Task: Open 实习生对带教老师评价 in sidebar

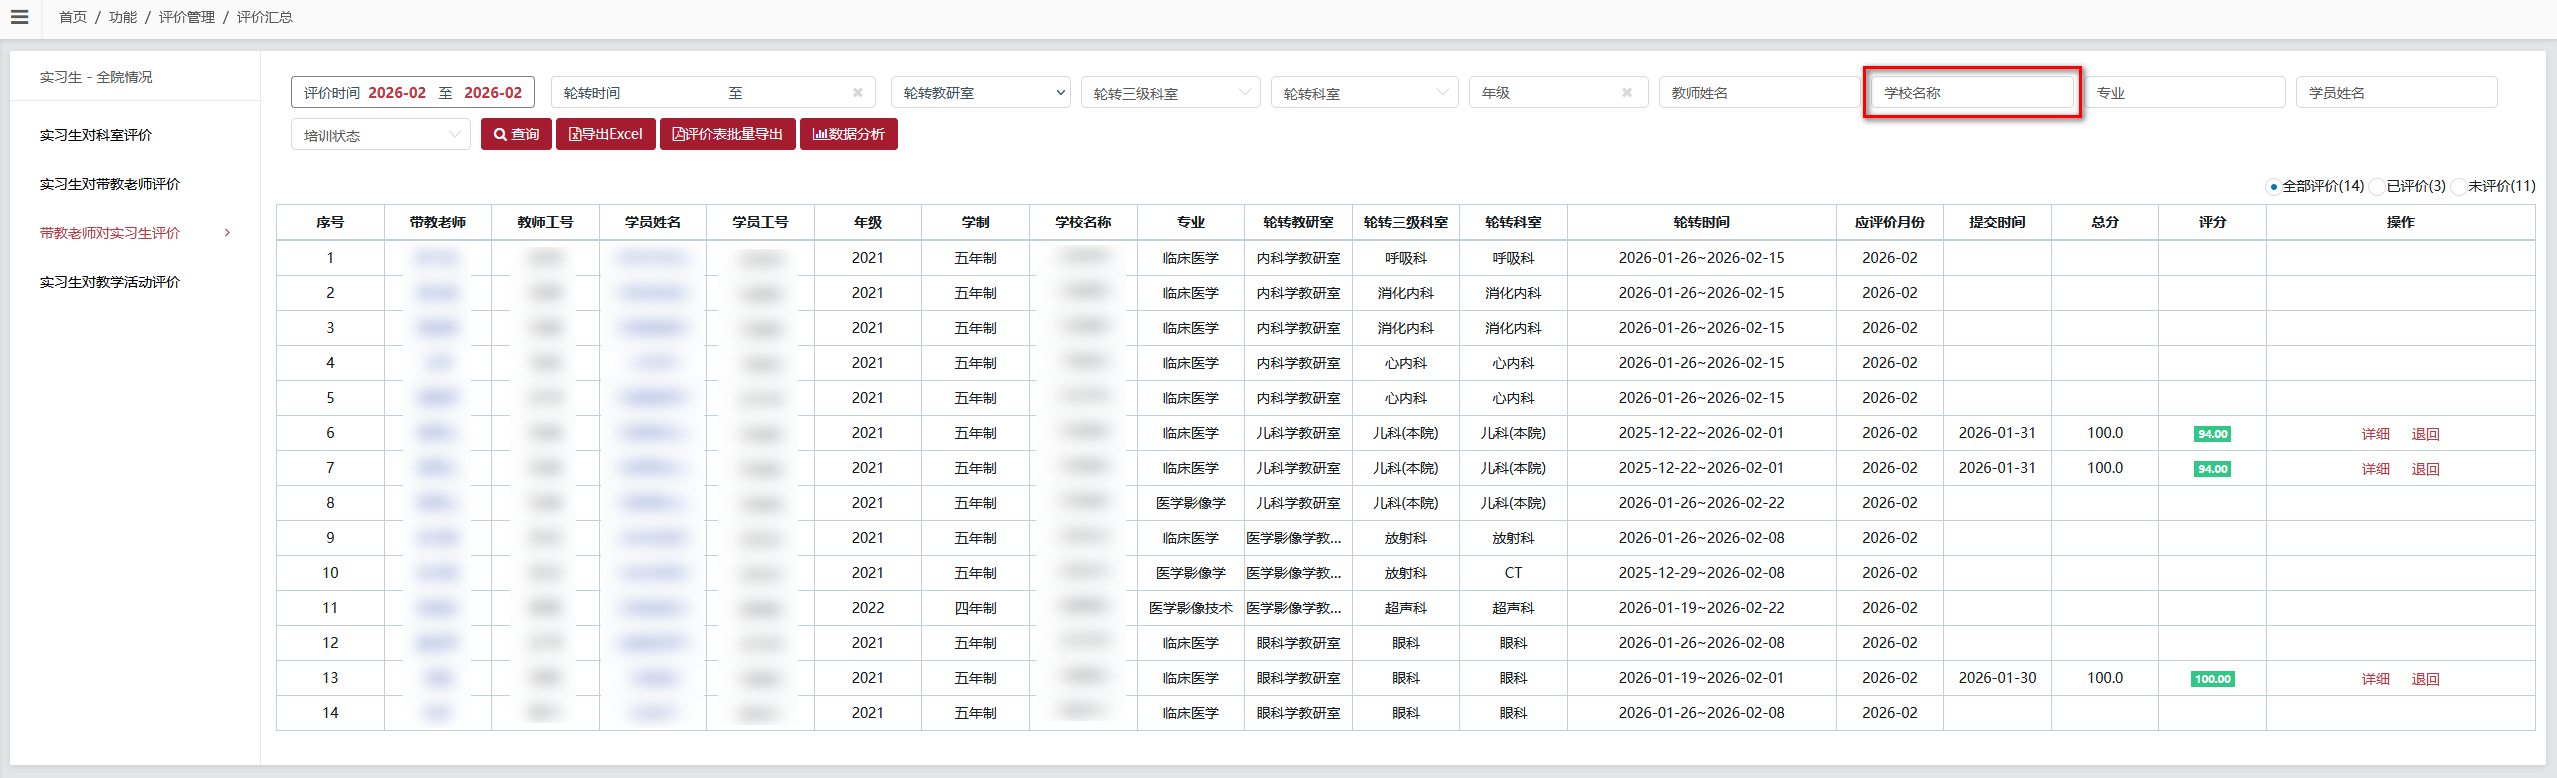Action: (110, 184)
